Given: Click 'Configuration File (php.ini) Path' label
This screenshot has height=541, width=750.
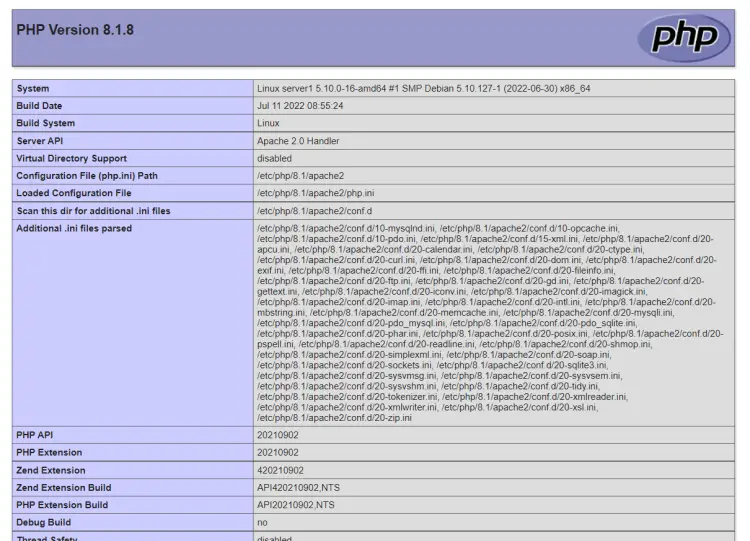Looking at the screenshot, I should point(87,176).
